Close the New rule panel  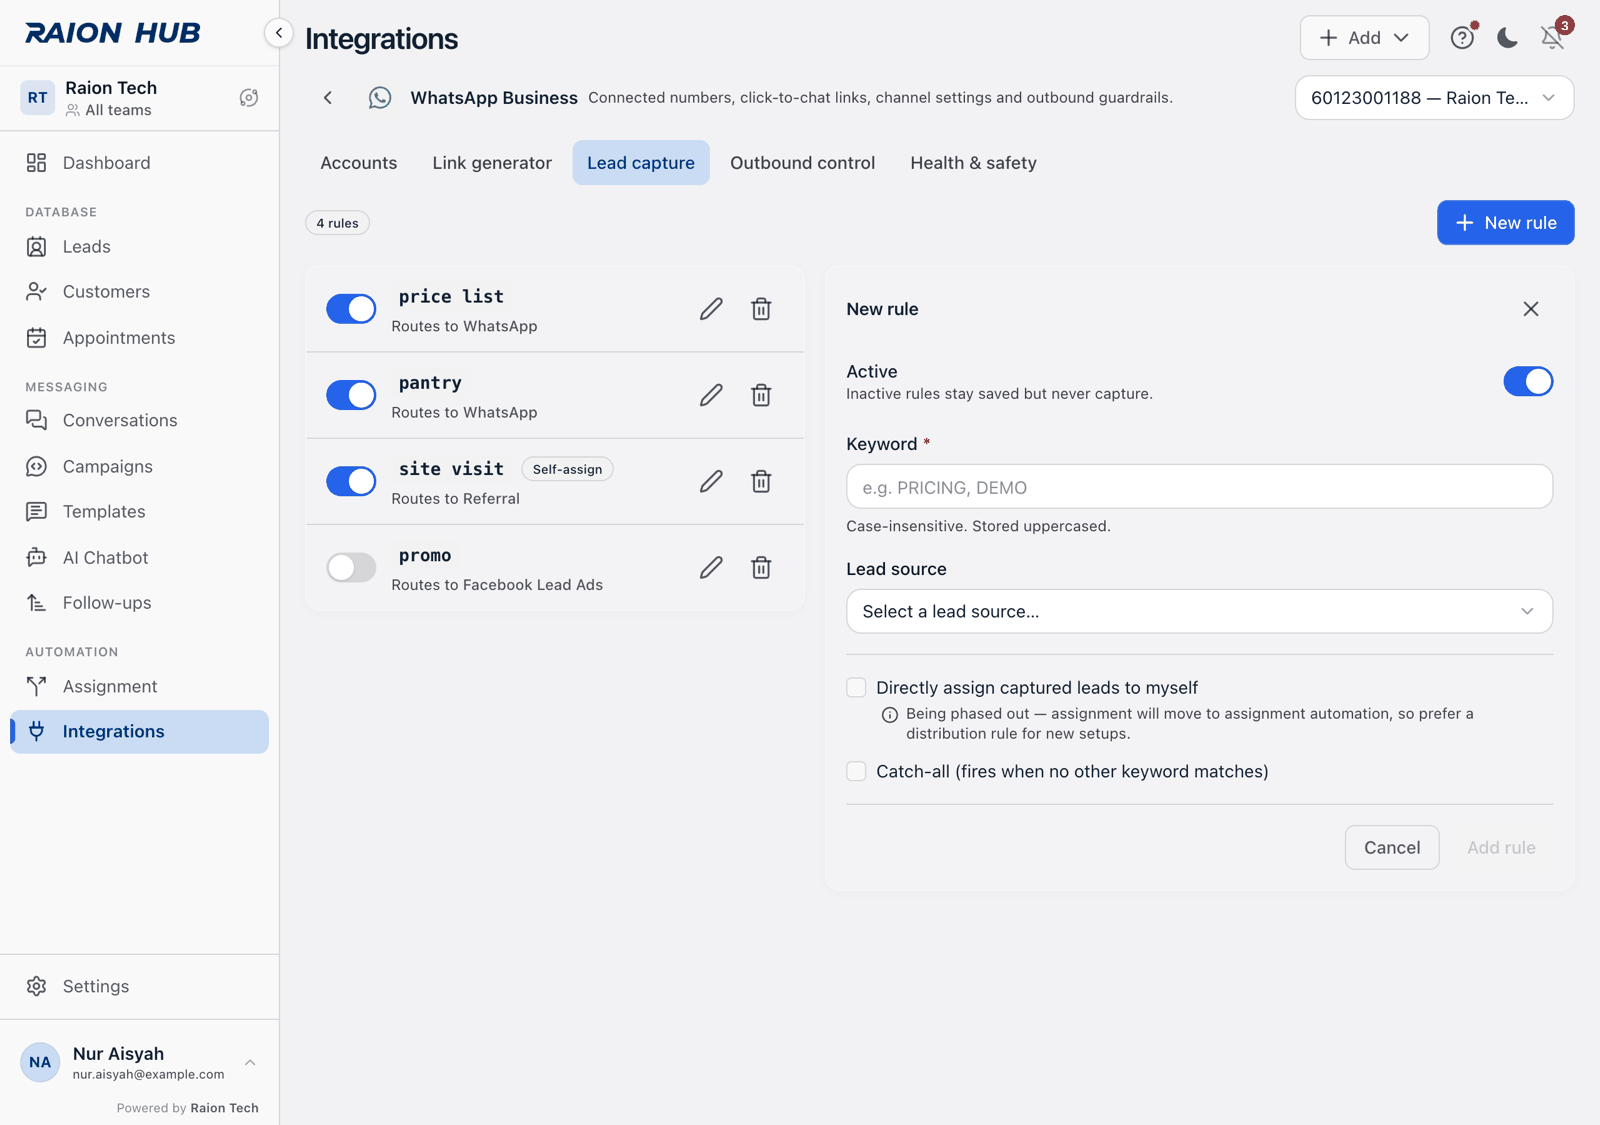point(1531,309)
